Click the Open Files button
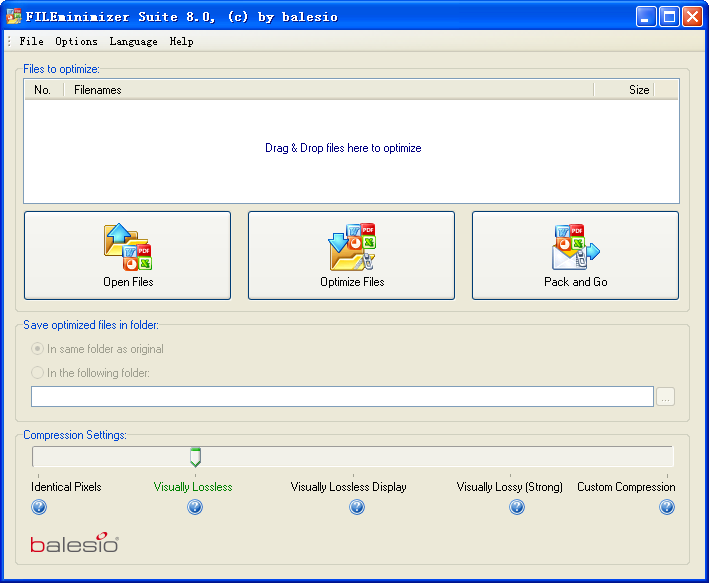The height and width of the screenshot is (583, 709). (x=128, y=255)
